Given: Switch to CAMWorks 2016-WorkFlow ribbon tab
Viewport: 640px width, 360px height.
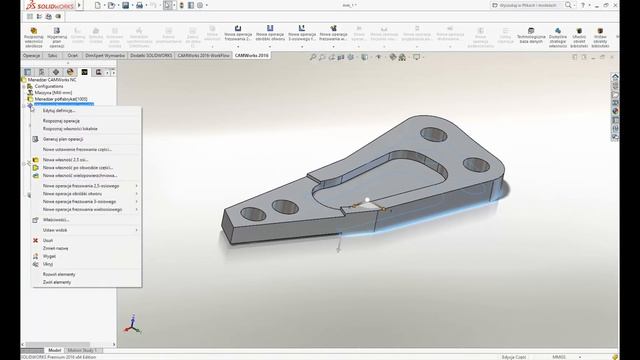Looking at the screenshot, I should [204, 56].
